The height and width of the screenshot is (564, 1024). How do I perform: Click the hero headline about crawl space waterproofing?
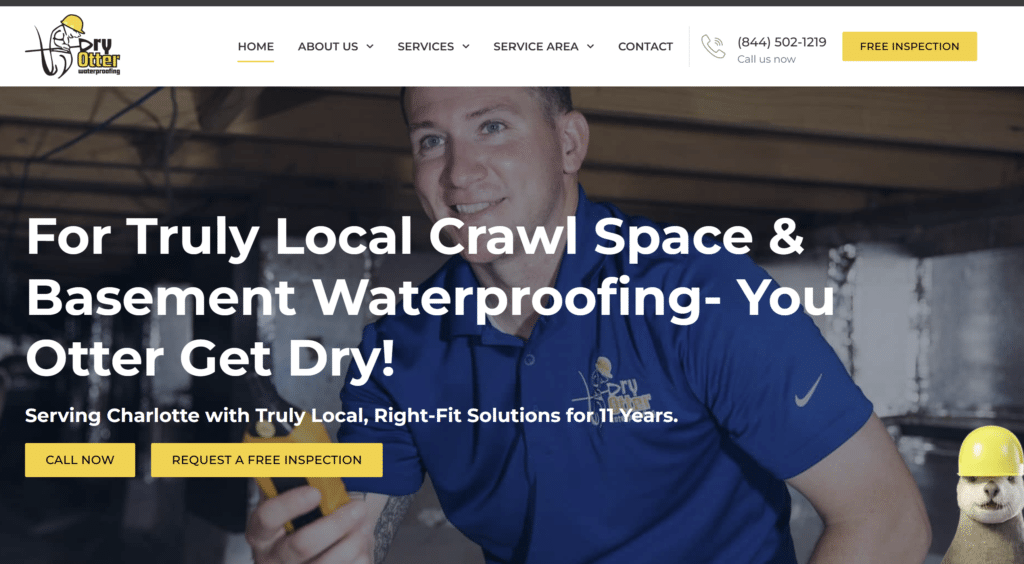tap(430, 297)
